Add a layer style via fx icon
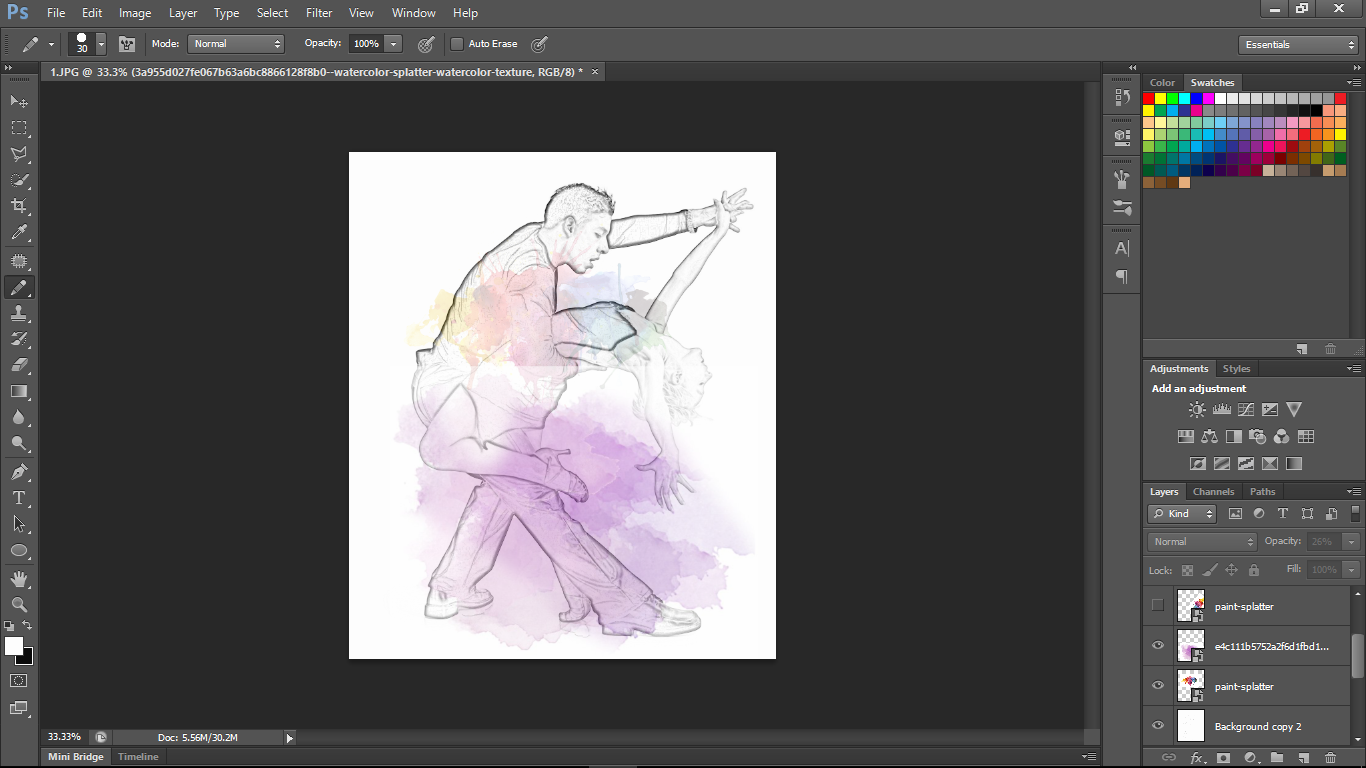This screenshot has height=768, width=1366. [1196, 758]
